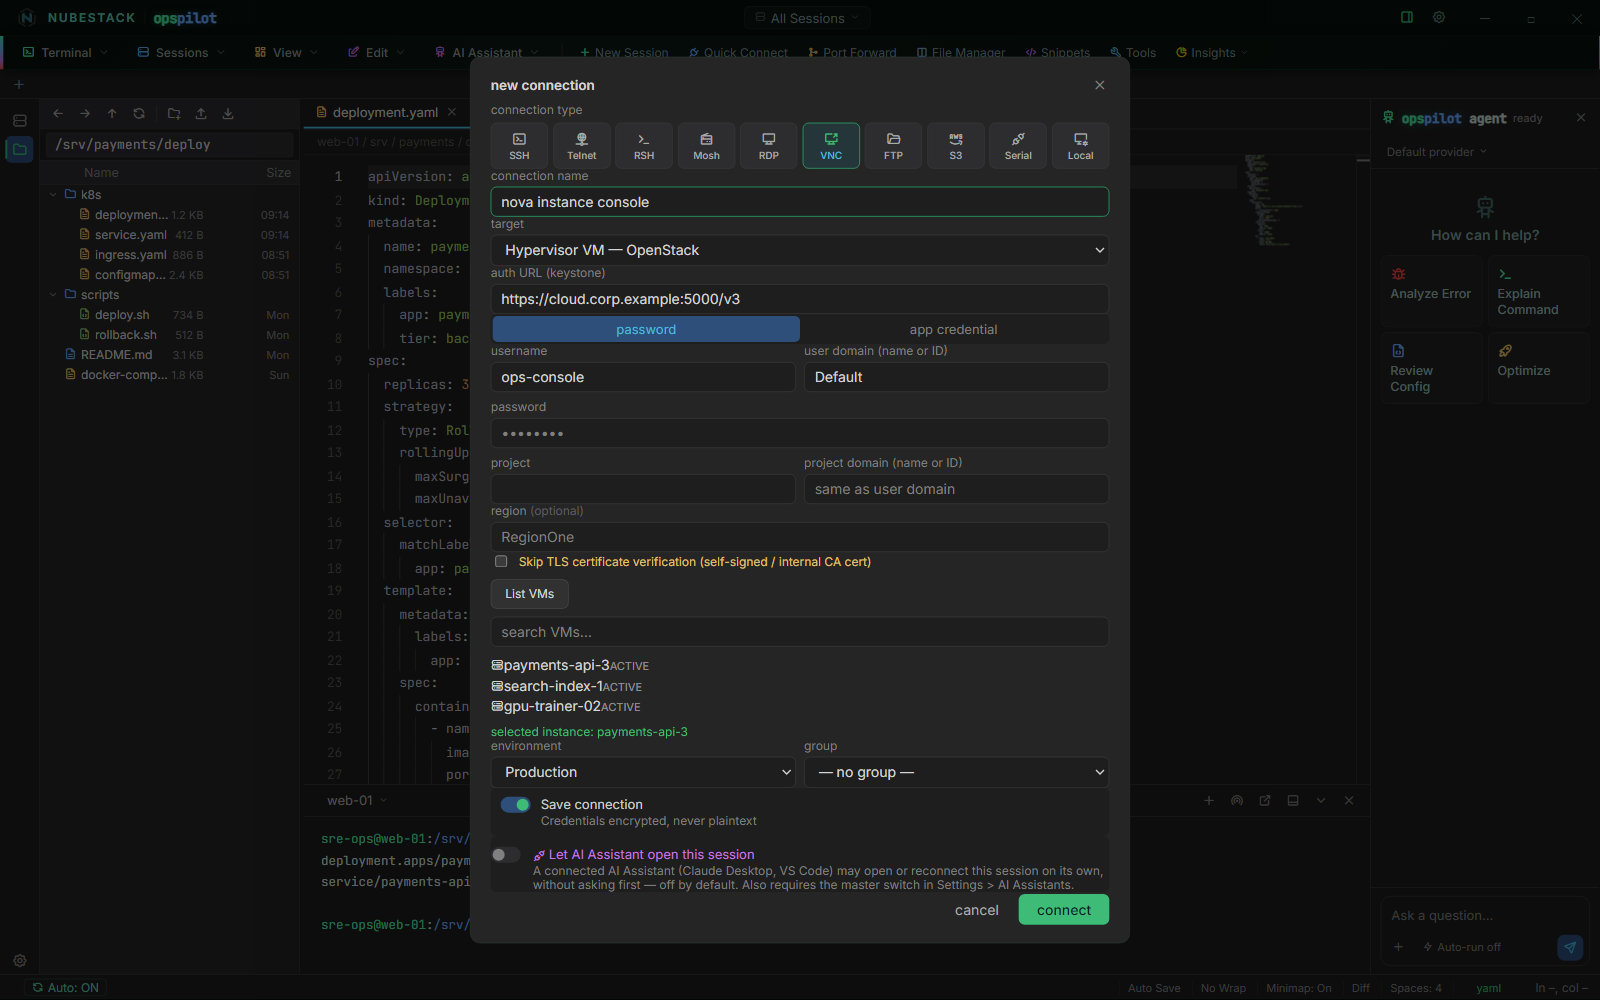Toggle Minimap: On in status bar

1298,988
